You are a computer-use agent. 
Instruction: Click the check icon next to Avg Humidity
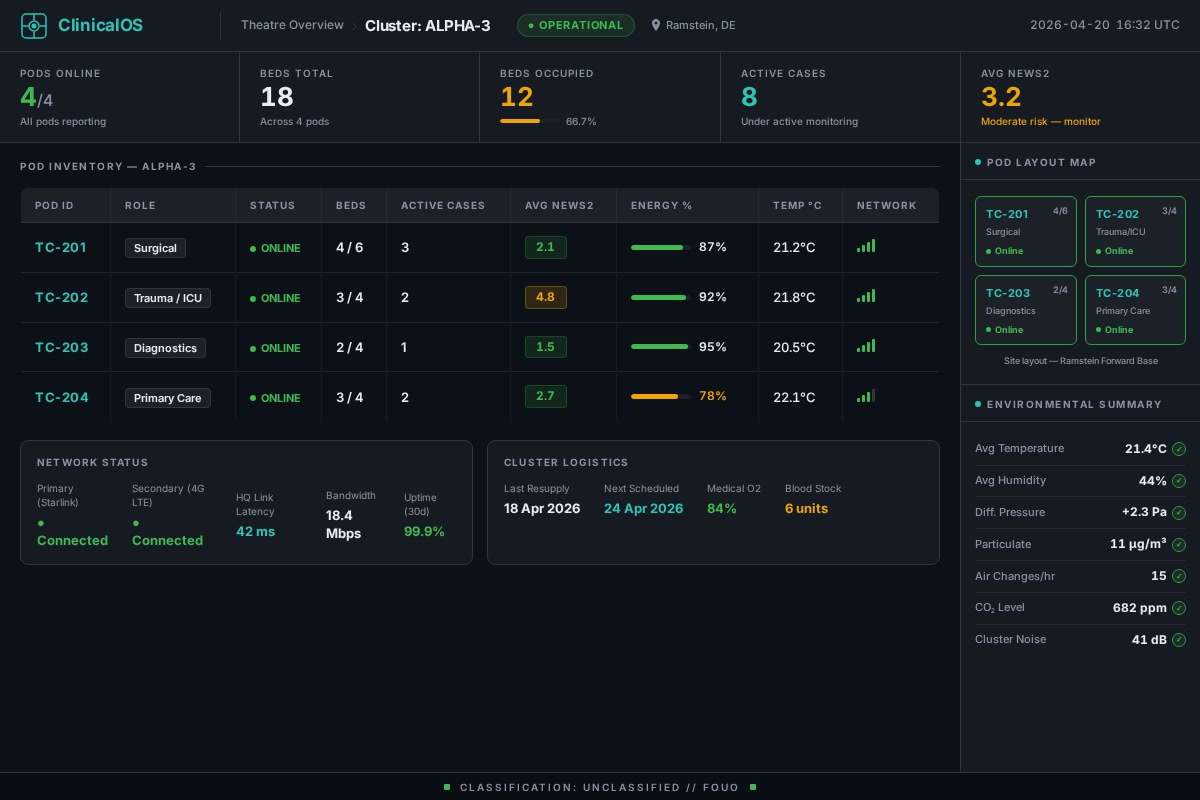tap(1179, 481)
